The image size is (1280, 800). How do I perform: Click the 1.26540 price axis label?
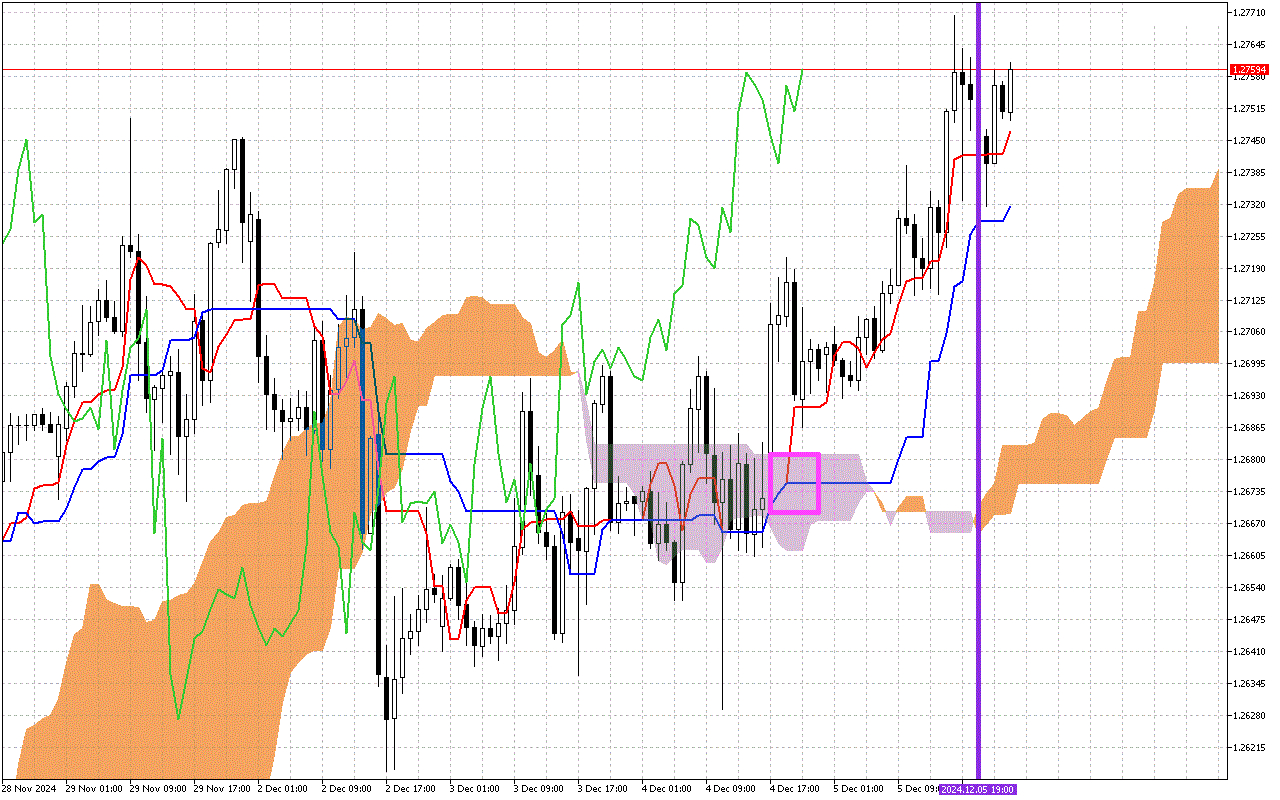[x=1249, y=588]
